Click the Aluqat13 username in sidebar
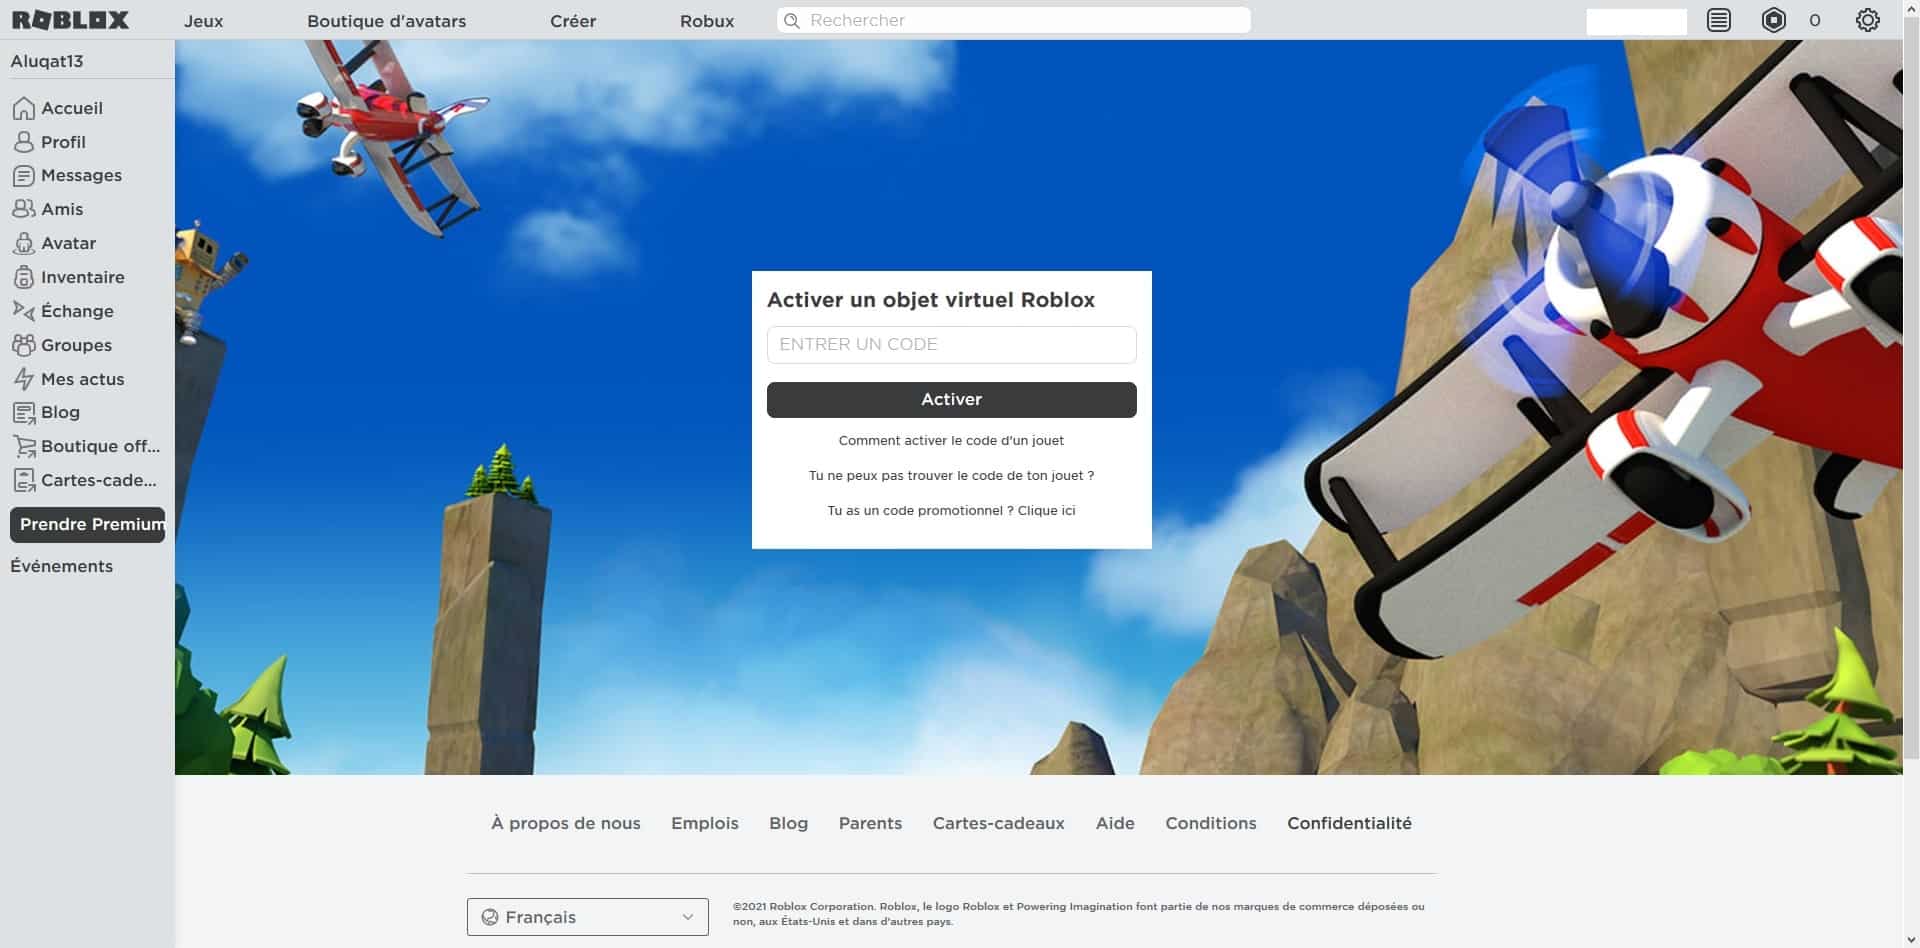The height and width of the screenshot is (948, 1920). pos(47,61)
